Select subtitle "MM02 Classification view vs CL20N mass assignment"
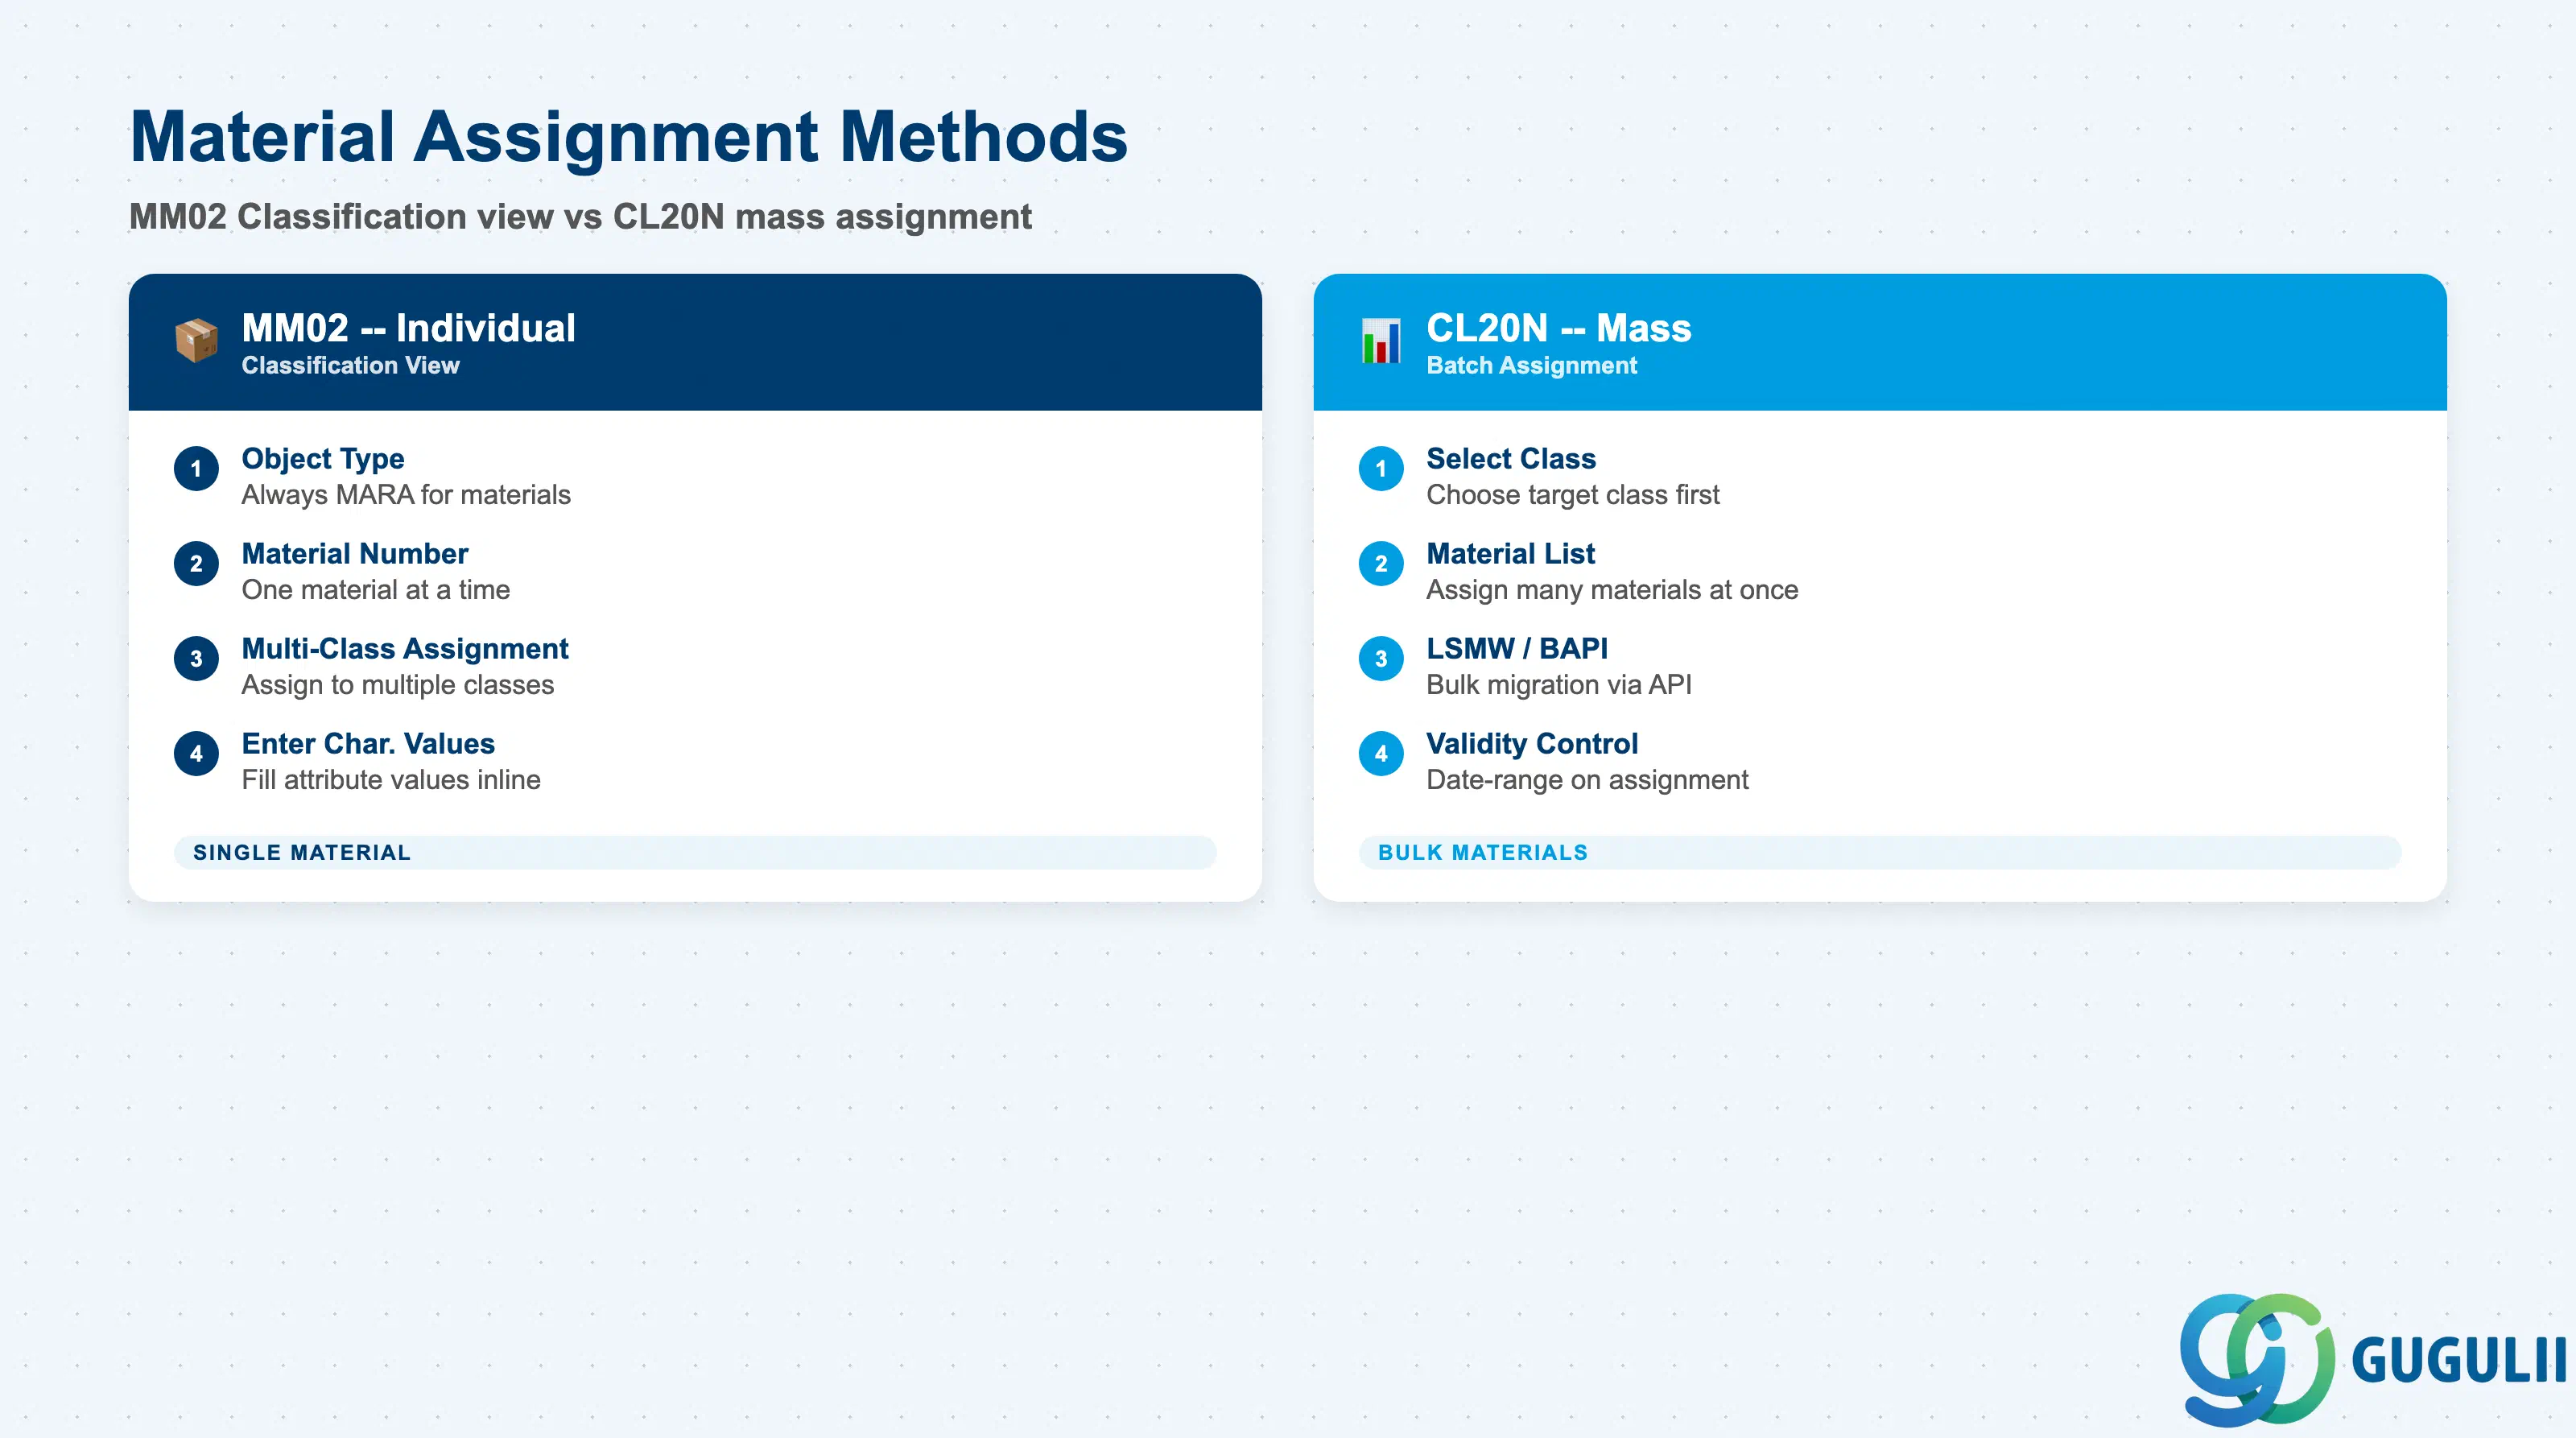Image resolution: width=2576 pixels, height=1438 pixels. (x=580, y=216)
